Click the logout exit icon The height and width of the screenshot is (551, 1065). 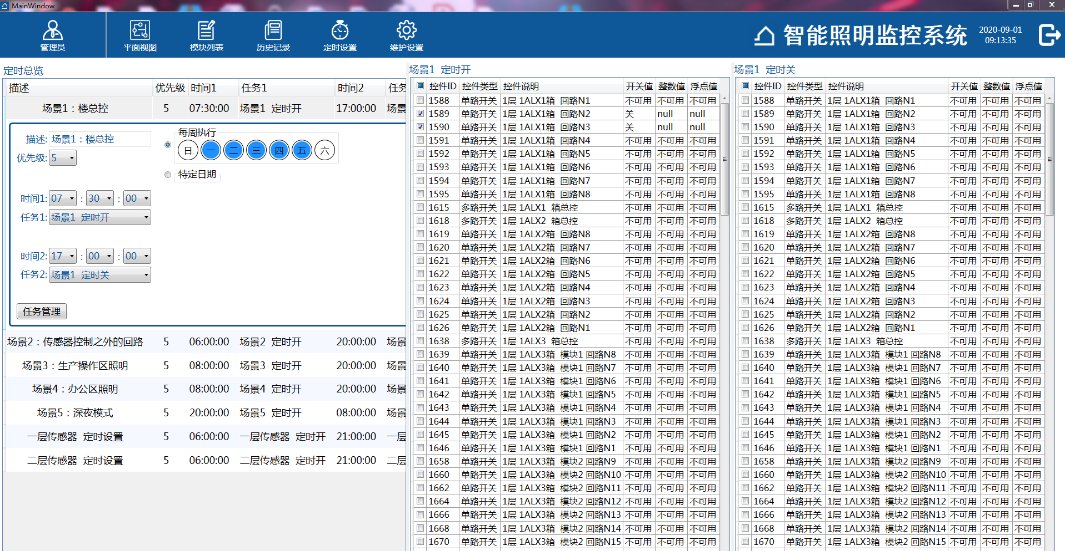(x=1049, y=35)
